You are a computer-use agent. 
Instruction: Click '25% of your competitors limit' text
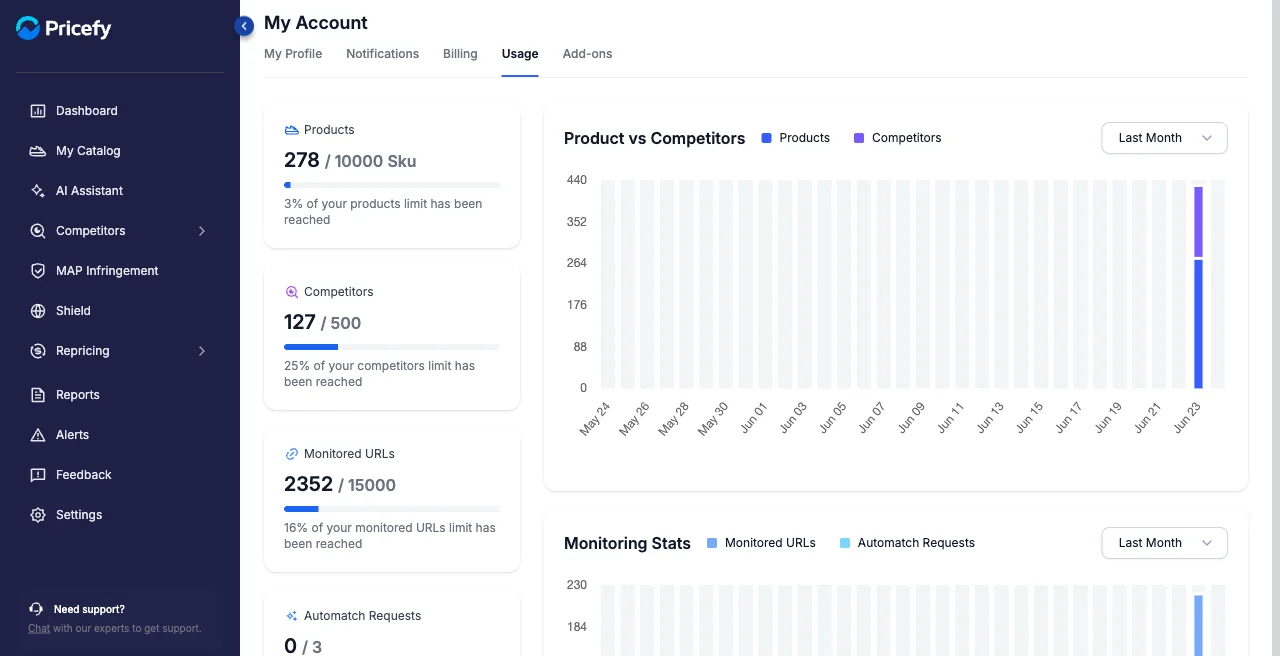pos(380,374)
